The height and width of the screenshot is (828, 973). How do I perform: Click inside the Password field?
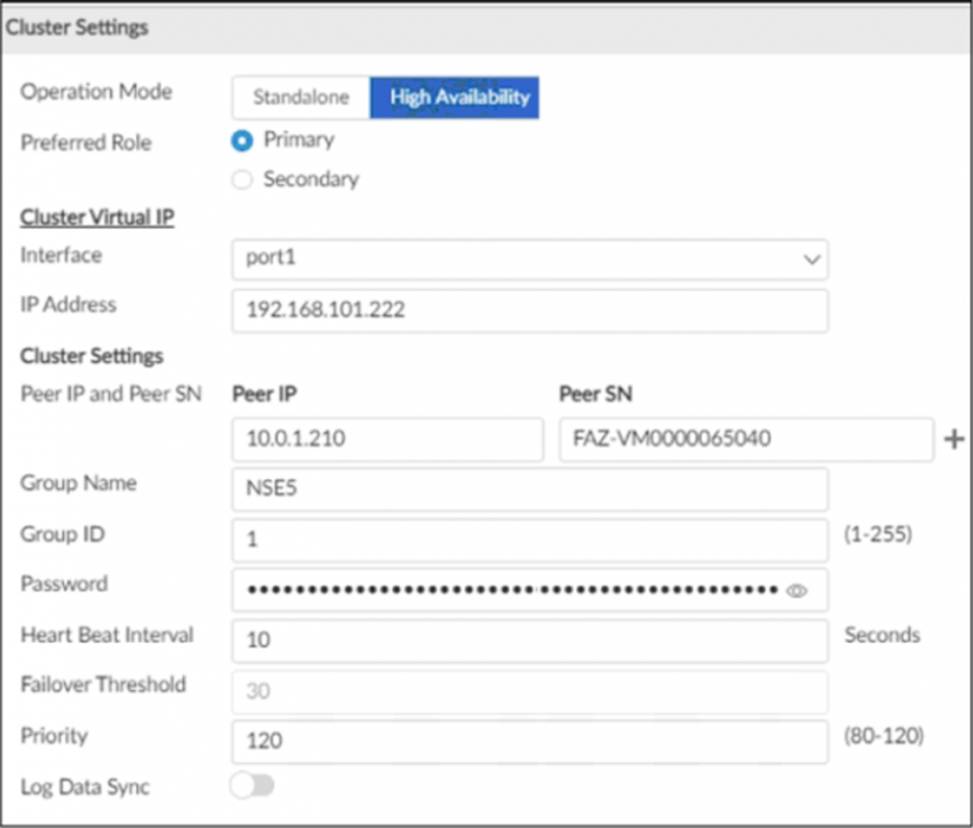[x=510, y=590]
